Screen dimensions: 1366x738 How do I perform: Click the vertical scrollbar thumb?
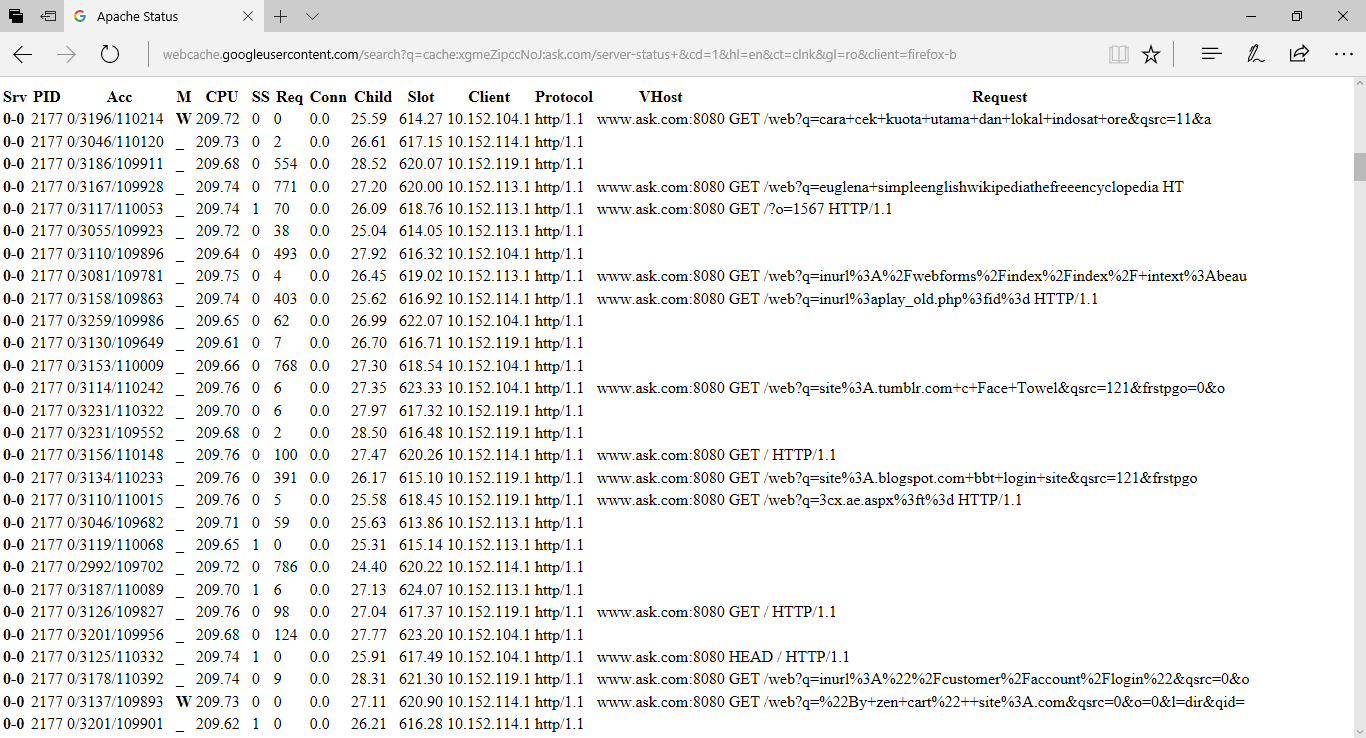point(1359,166)
